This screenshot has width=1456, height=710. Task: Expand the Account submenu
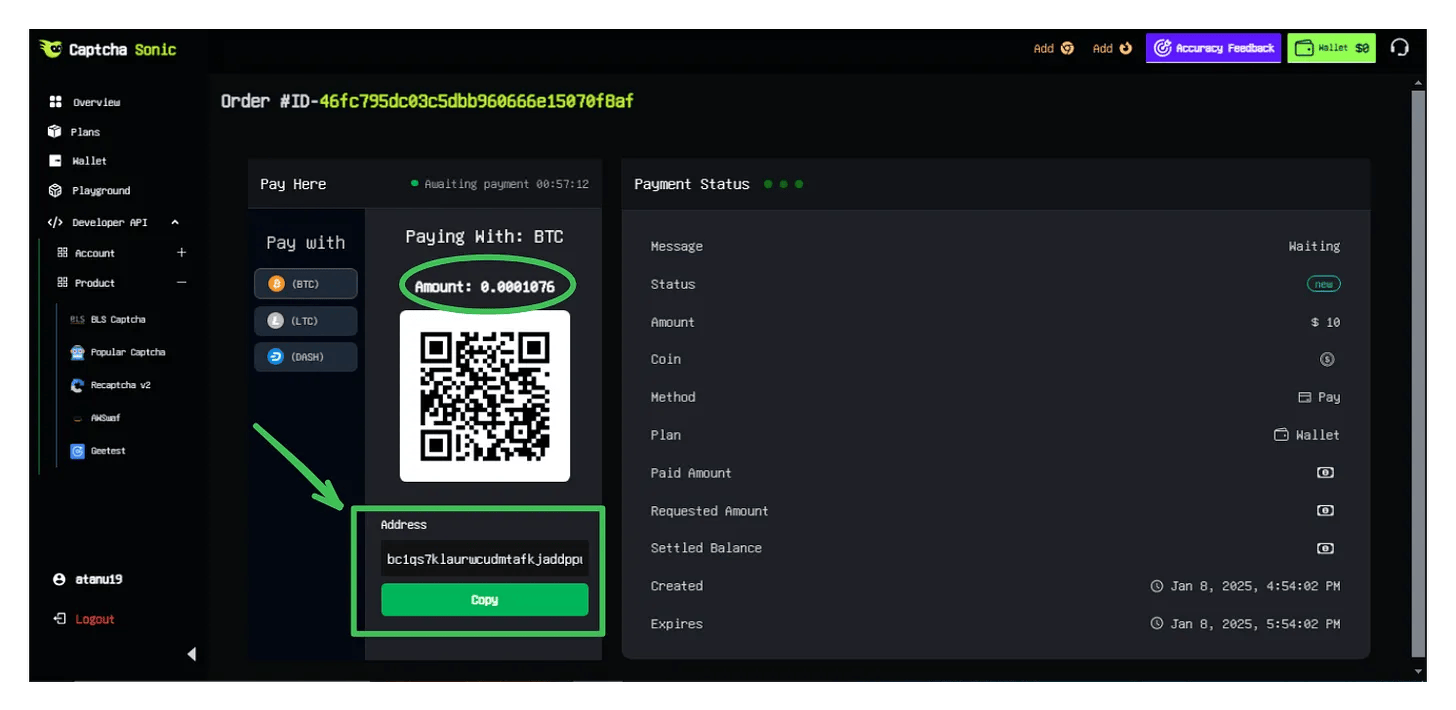181,253
